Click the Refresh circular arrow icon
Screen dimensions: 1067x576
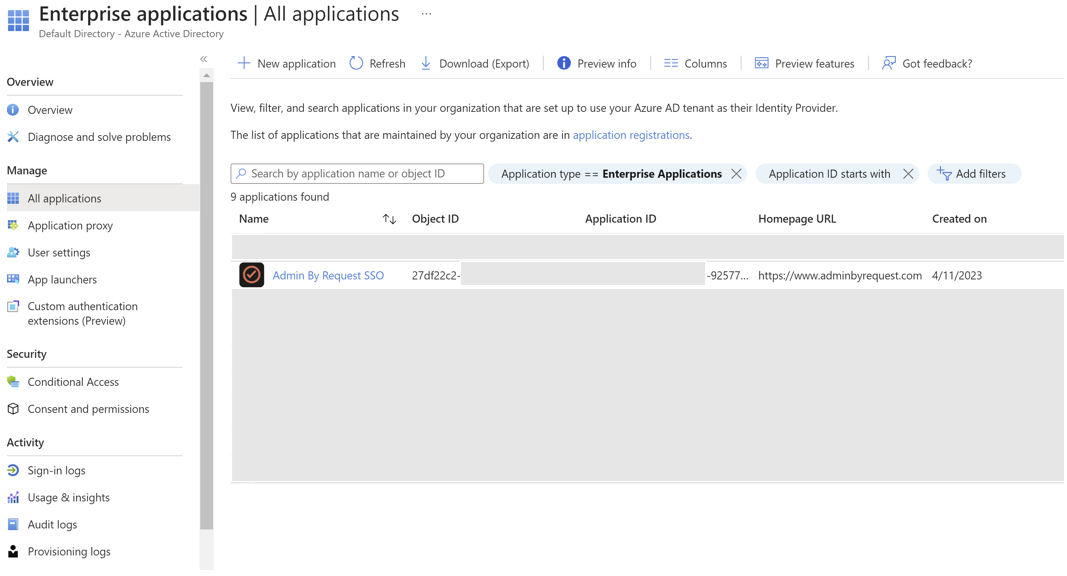356,63
